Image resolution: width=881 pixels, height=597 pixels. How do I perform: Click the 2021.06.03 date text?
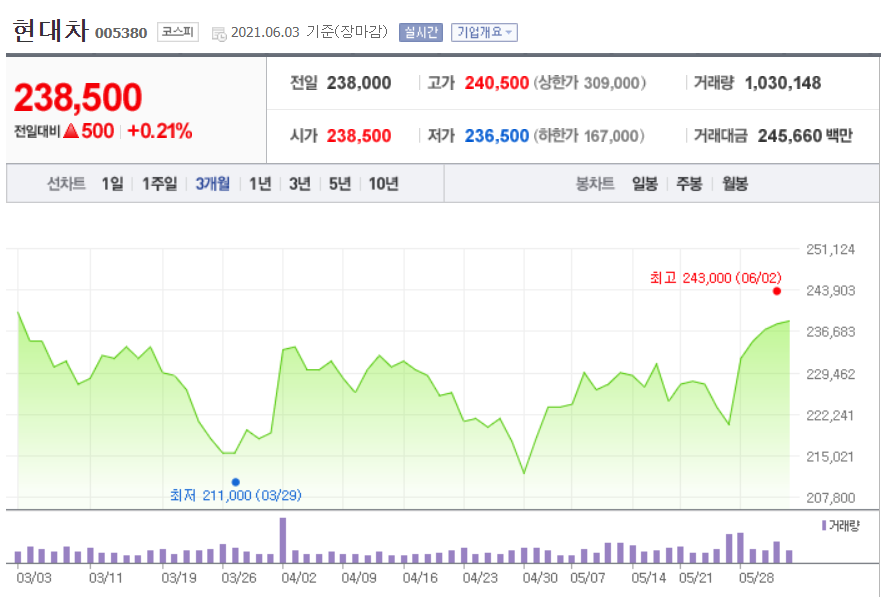click(x=265, y=32)
